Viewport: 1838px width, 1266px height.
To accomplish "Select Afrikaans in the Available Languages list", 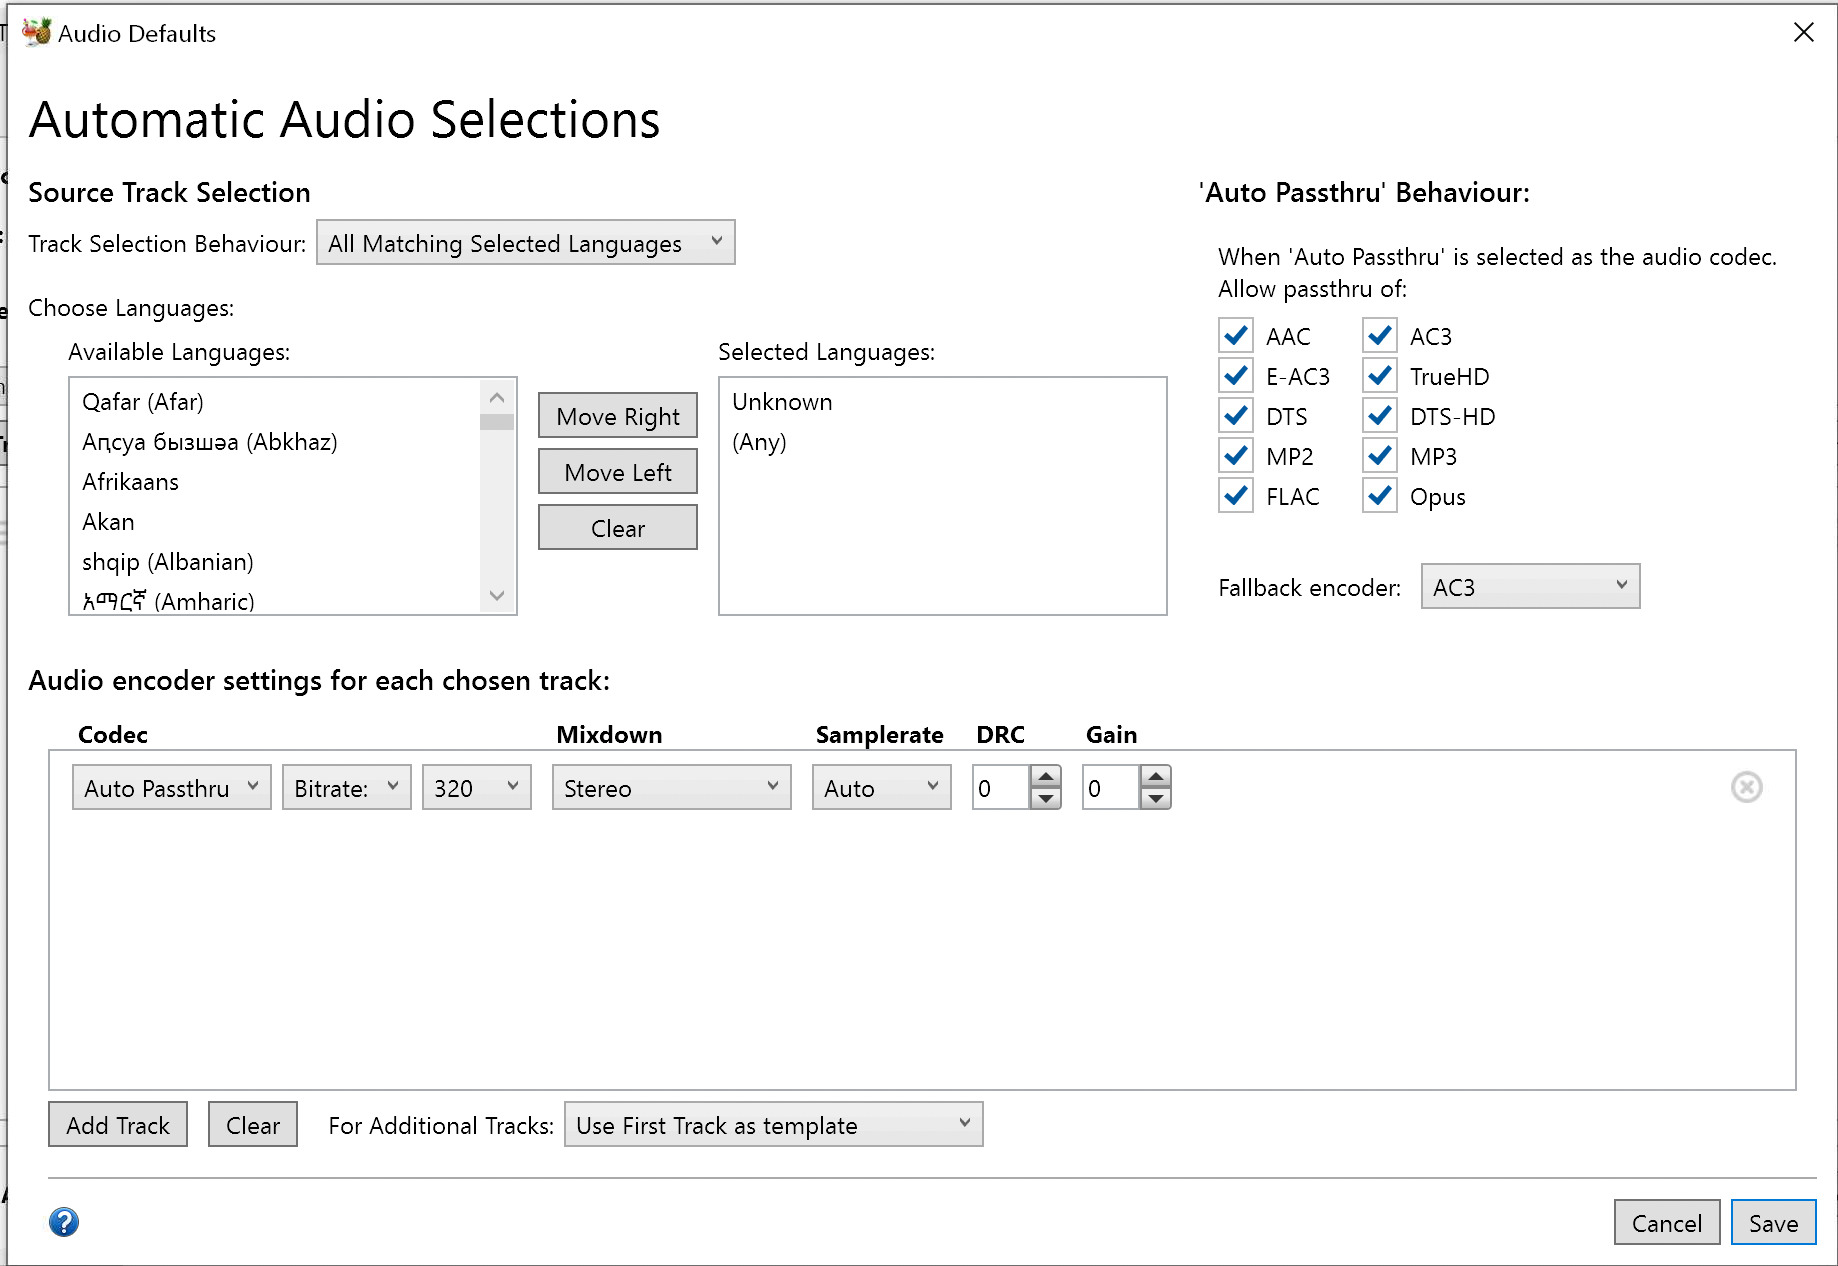I will [x=131, y=482].
